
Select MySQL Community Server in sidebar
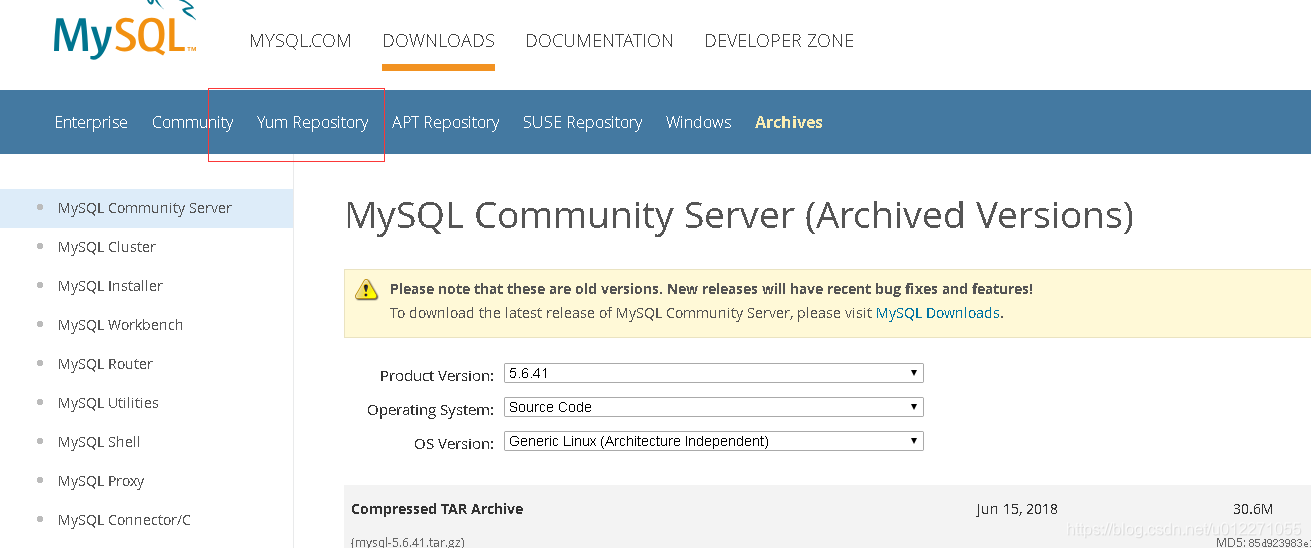[x=145, y=208]
